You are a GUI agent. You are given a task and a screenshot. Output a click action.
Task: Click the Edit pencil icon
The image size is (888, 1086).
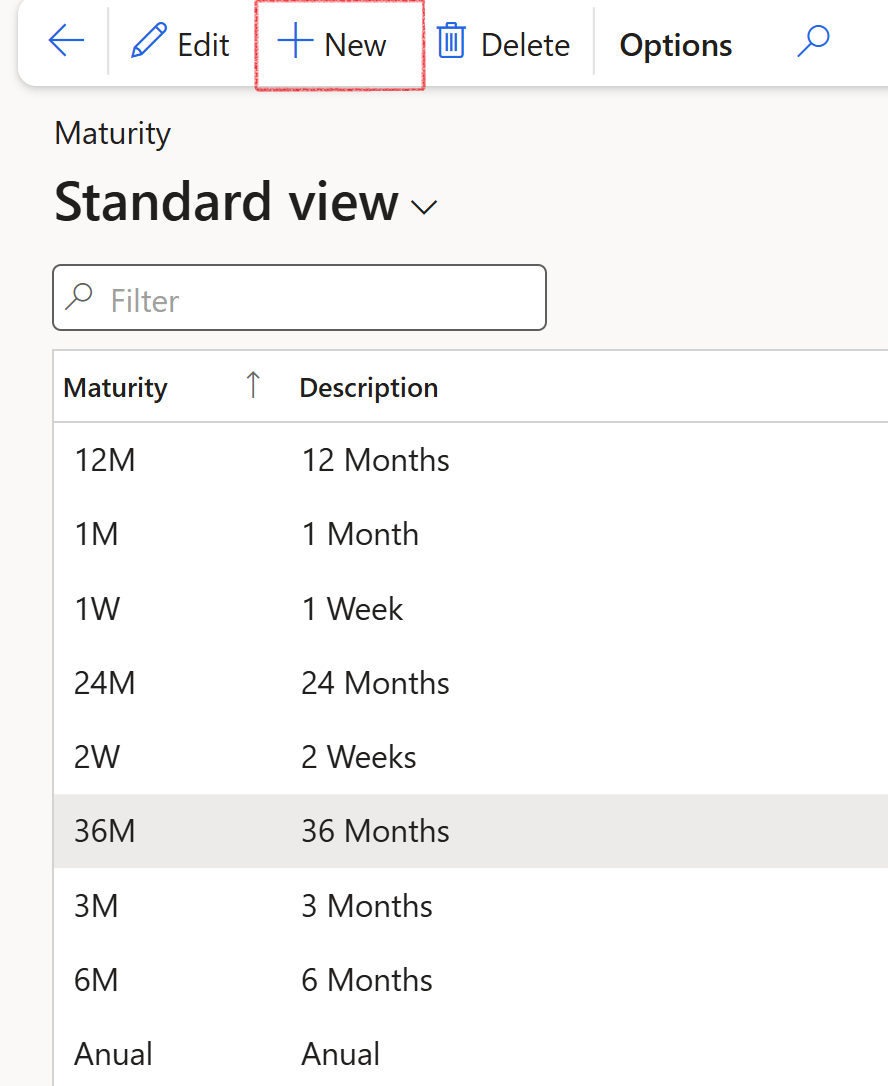[x=149, y=43]
